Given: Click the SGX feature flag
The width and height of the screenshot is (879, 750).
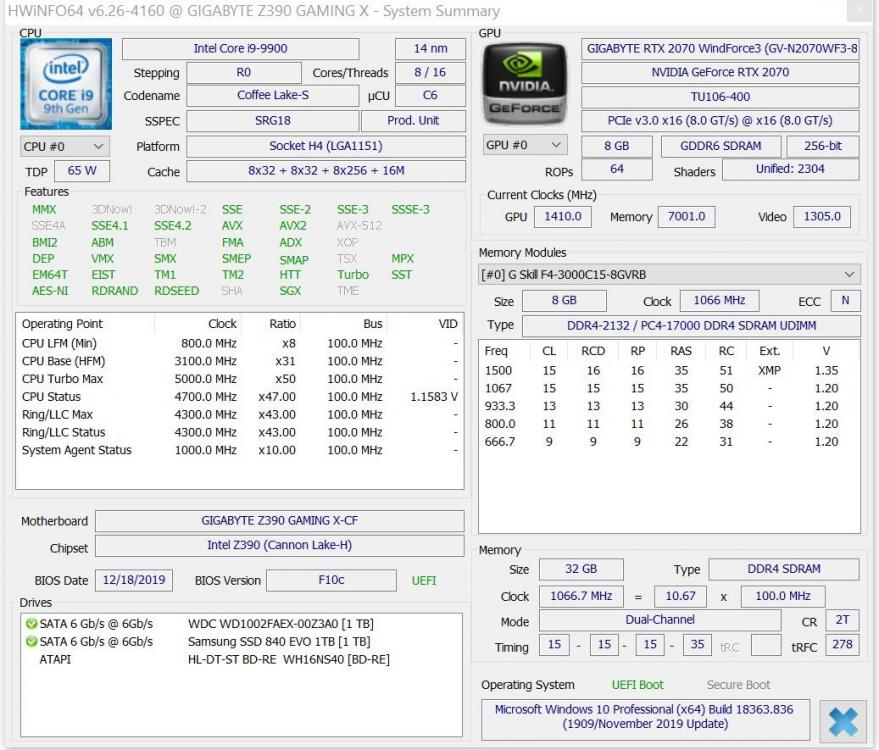Looking at the screenshot, I should click(x=290, y=291).
